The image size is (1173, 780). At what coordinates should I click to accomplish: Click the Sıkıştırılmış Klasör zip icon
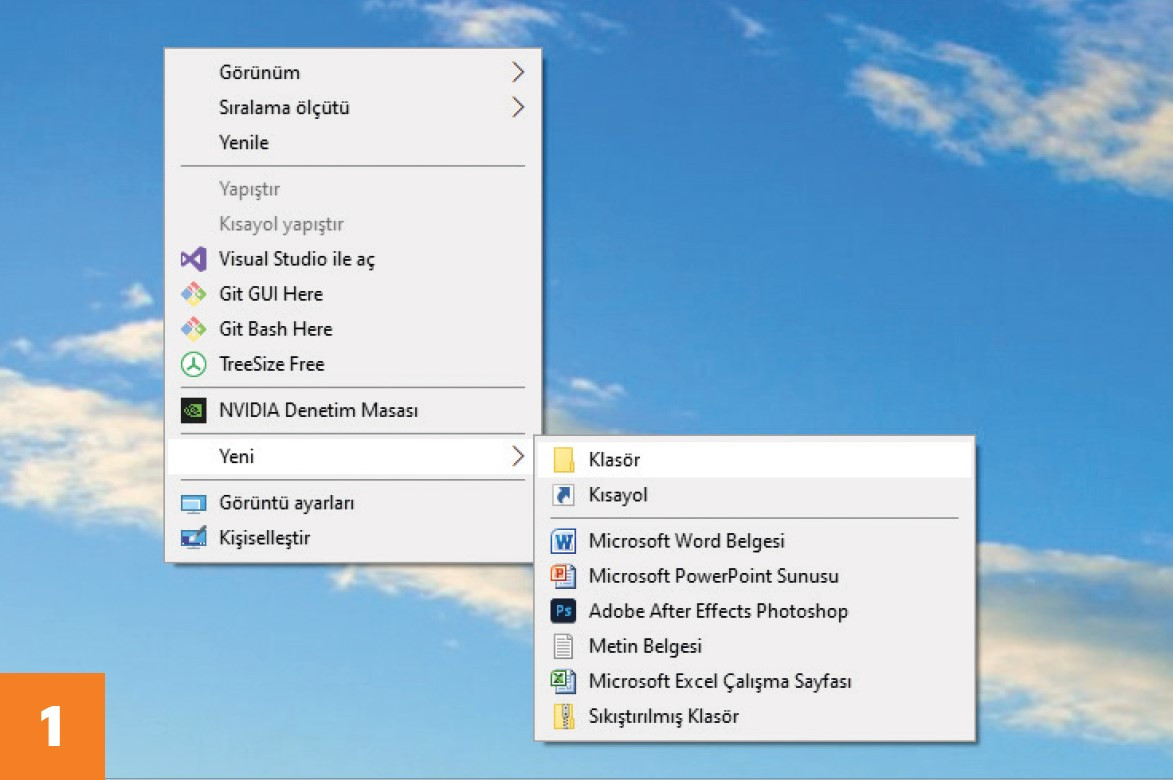[563, 716]
